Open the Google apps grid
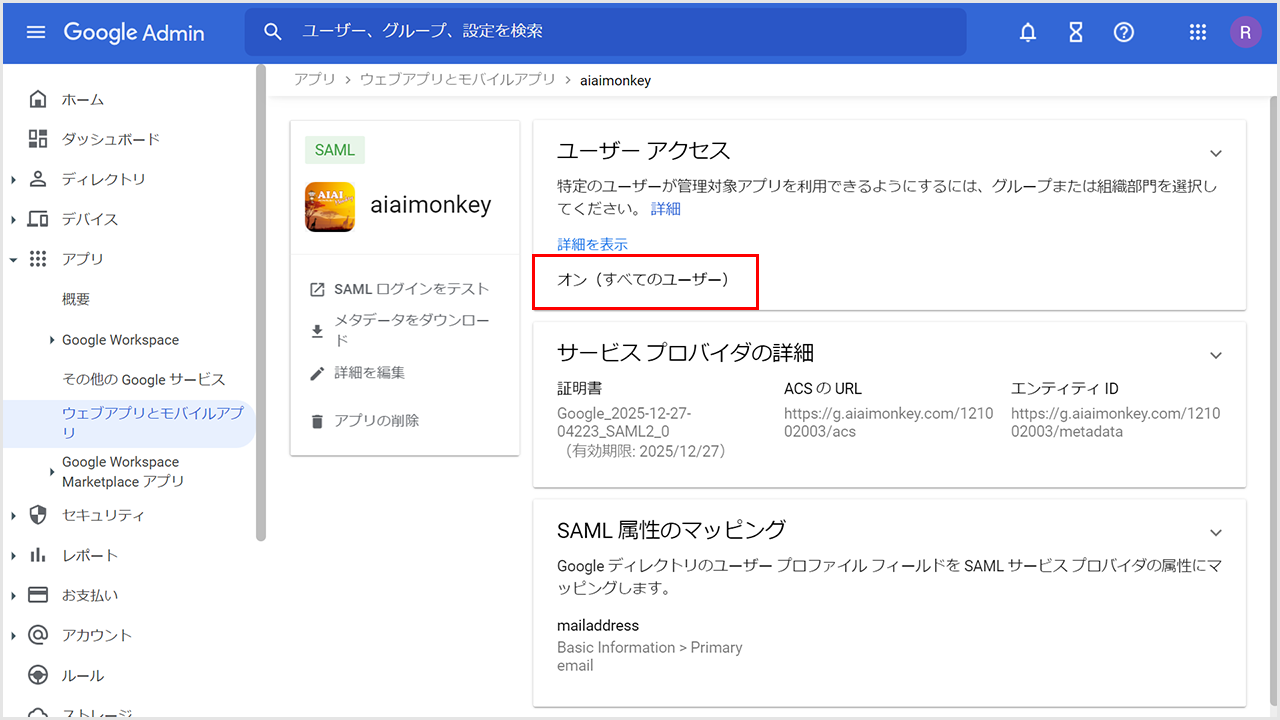The height and width of the screenshot is (720, 1280). click(x=1198, y=32)
